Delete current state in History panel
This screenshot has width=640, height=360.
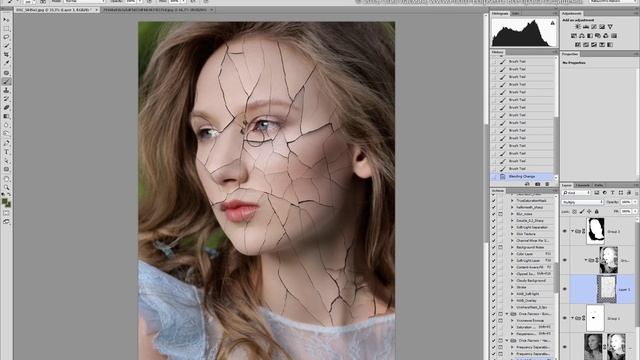pos(547,184)
